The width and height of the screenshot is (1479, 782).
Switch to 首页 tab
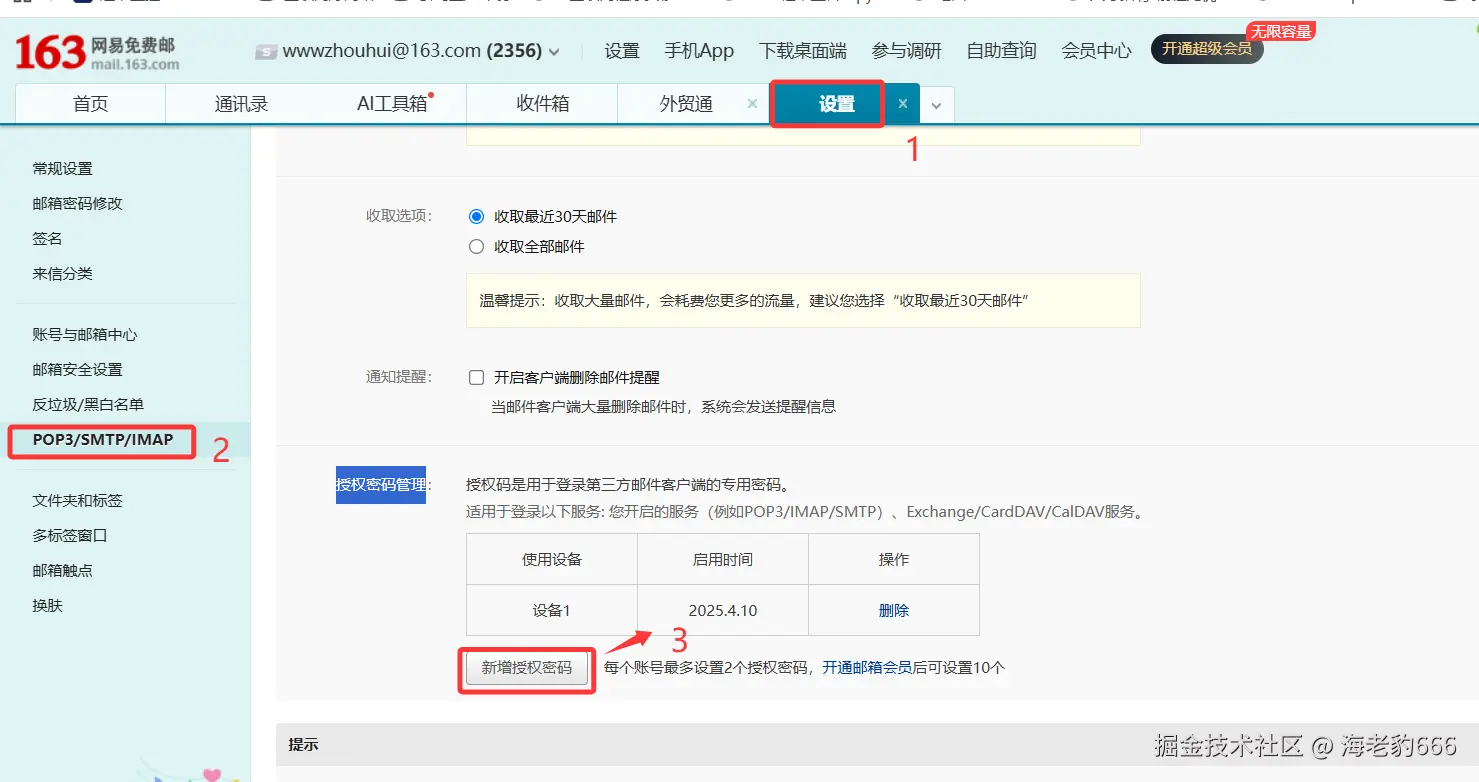pyautogui.click(x=91, y=104)
